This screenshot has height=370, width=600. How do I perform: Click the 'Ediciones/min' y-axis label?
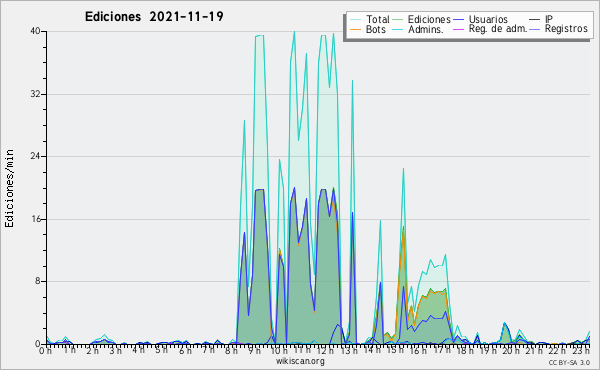(9, 188)
